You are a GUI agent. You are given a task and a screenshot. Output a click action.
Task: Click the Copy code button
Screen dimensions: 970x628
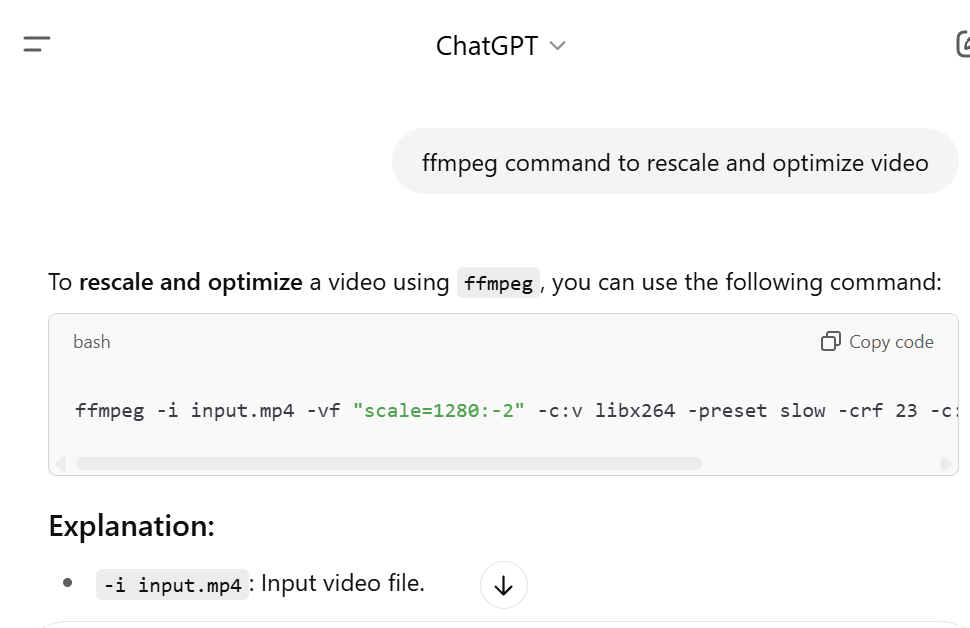pyautogui.click(x=877, y=342)
